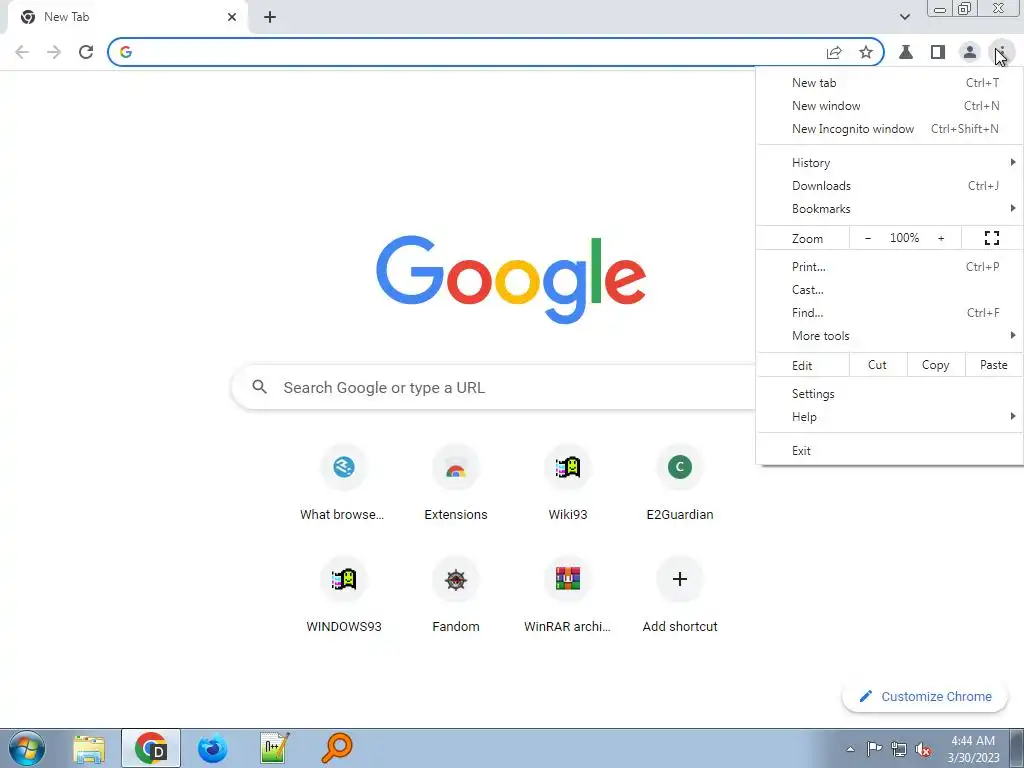The image size is (1024, 768).
Task: Enter fullscreen with the Zoom row icon
Action: click(x=992, y=238)
